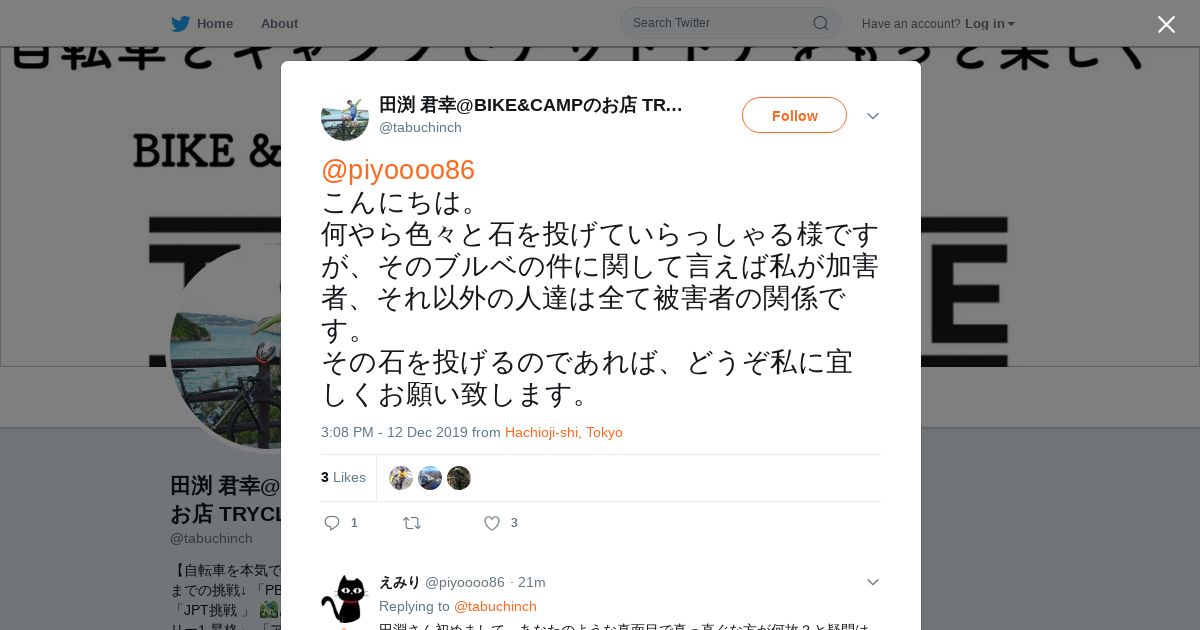Click the reply speech bubble icon
The height and width of the screenshot is (630, 1200).
(x=333, y=523)
